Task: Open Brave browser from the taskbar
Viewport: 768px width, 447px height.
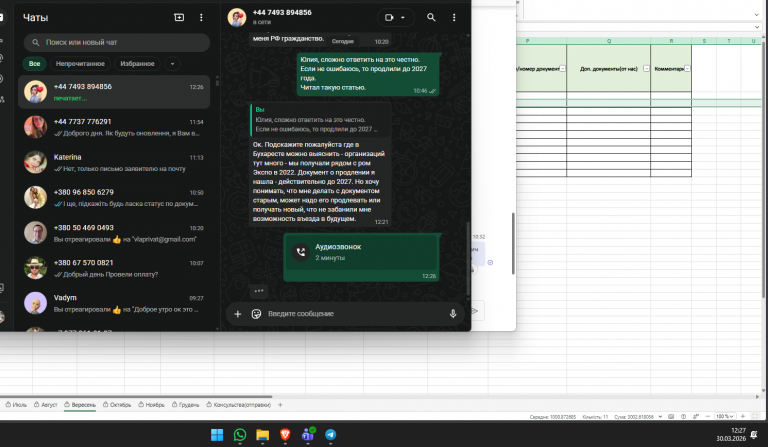Action: point(285,435)
